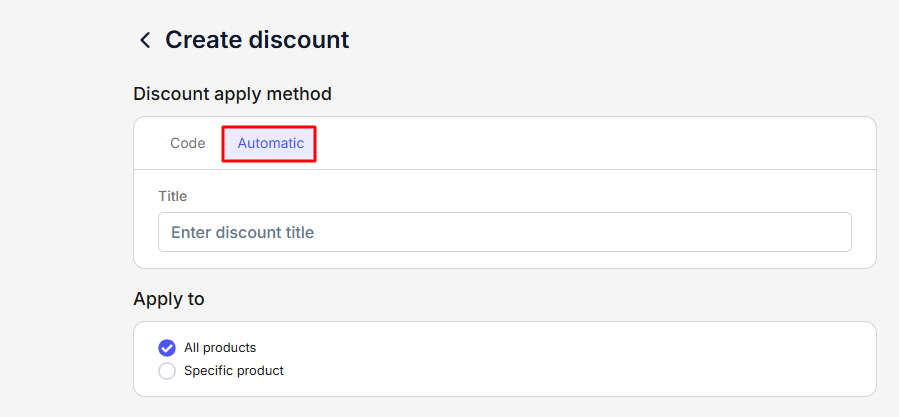Choose the Specific product radio button
The image size is (899, 417).
(x=167, y=371)
